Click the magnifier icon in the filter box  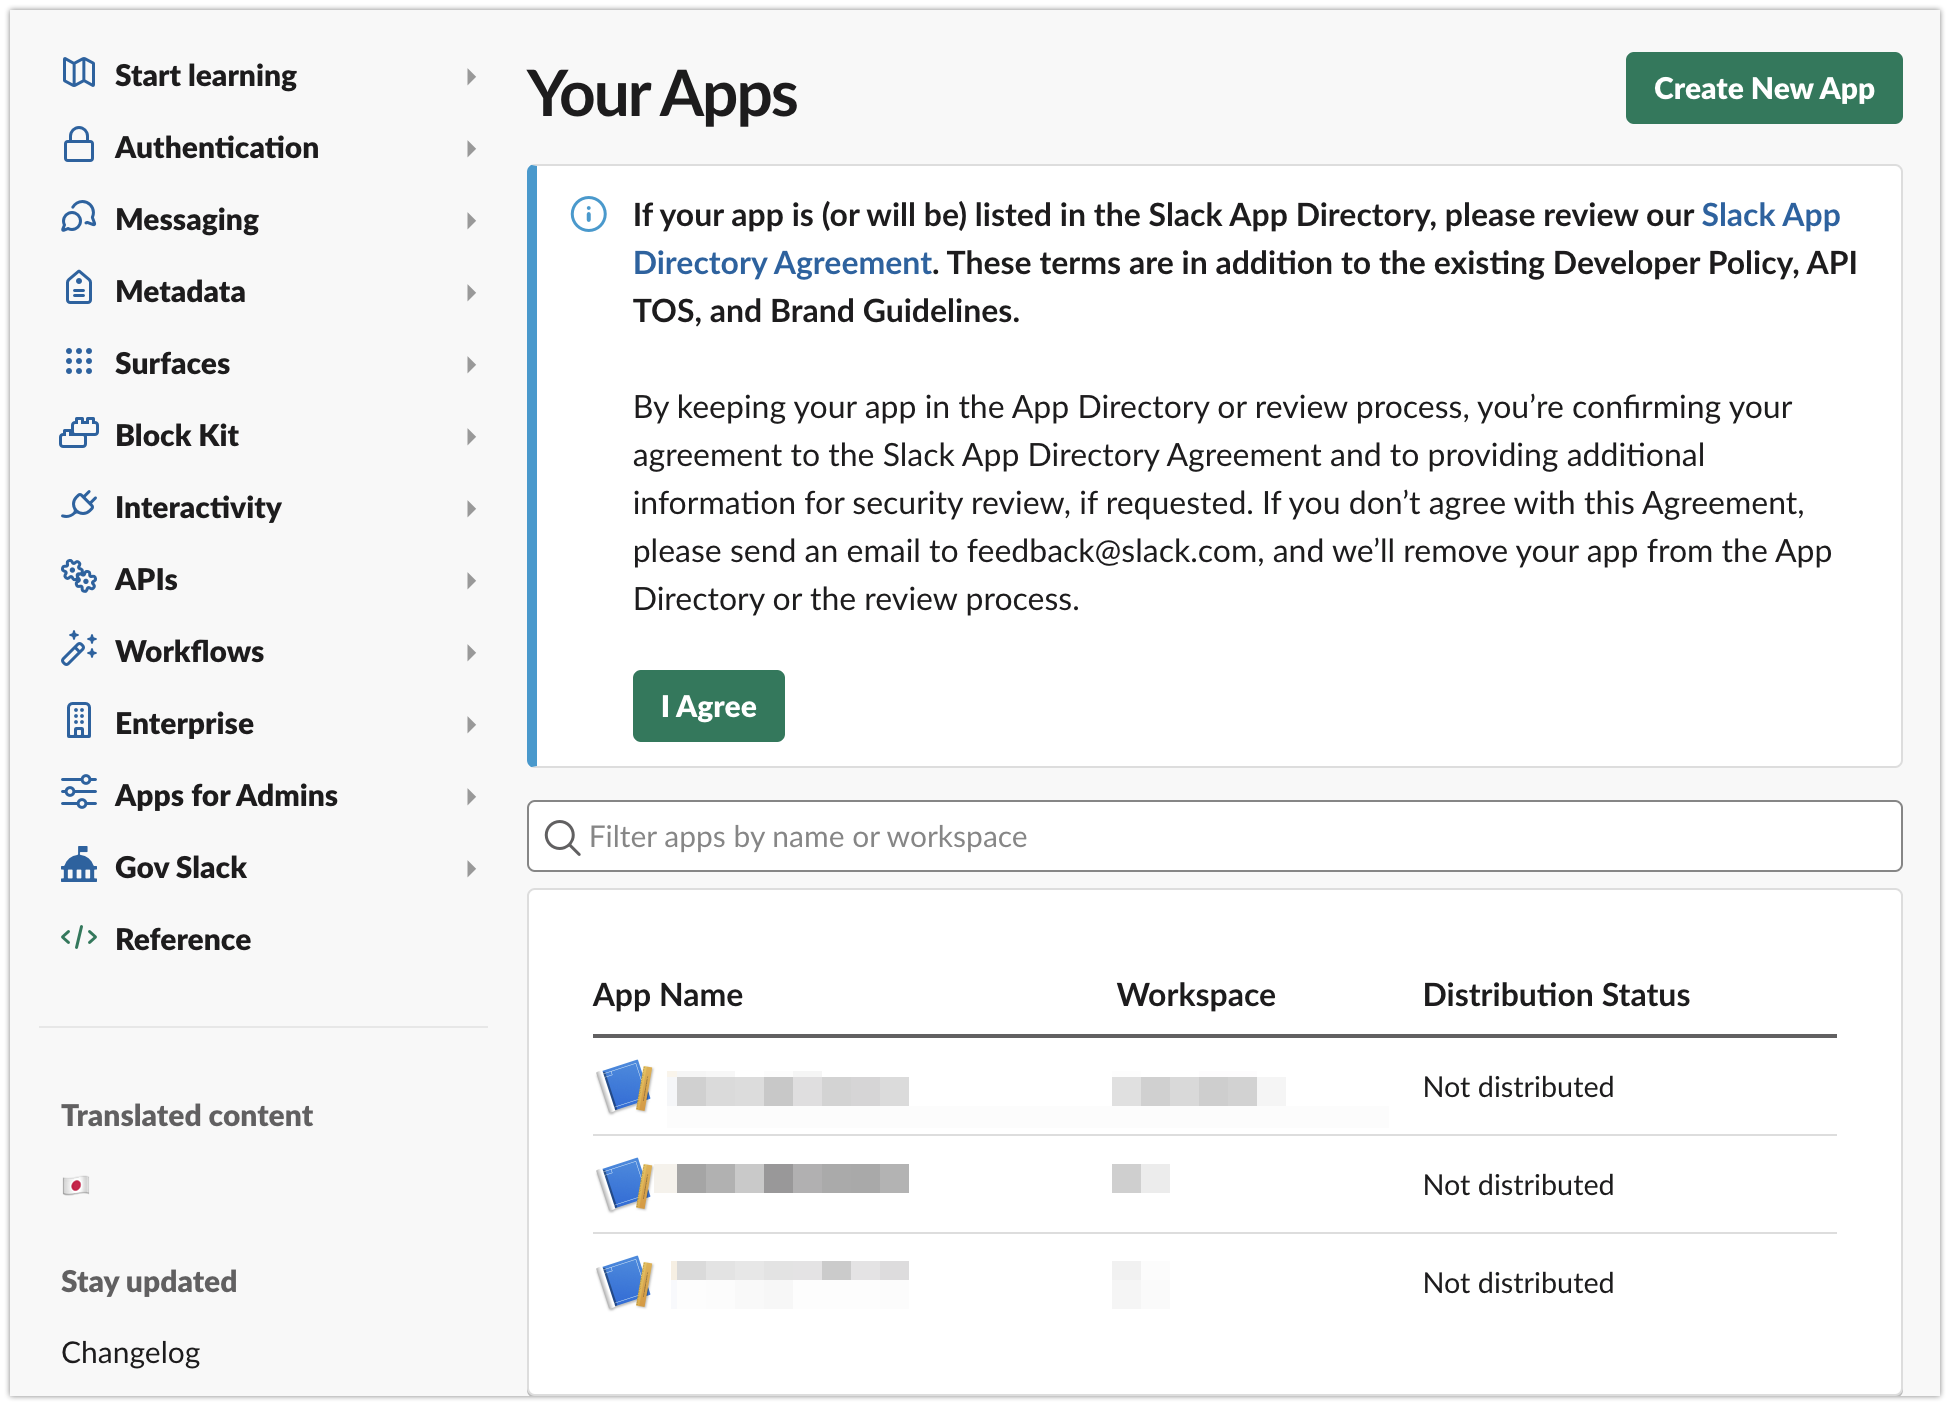(562, 837)
